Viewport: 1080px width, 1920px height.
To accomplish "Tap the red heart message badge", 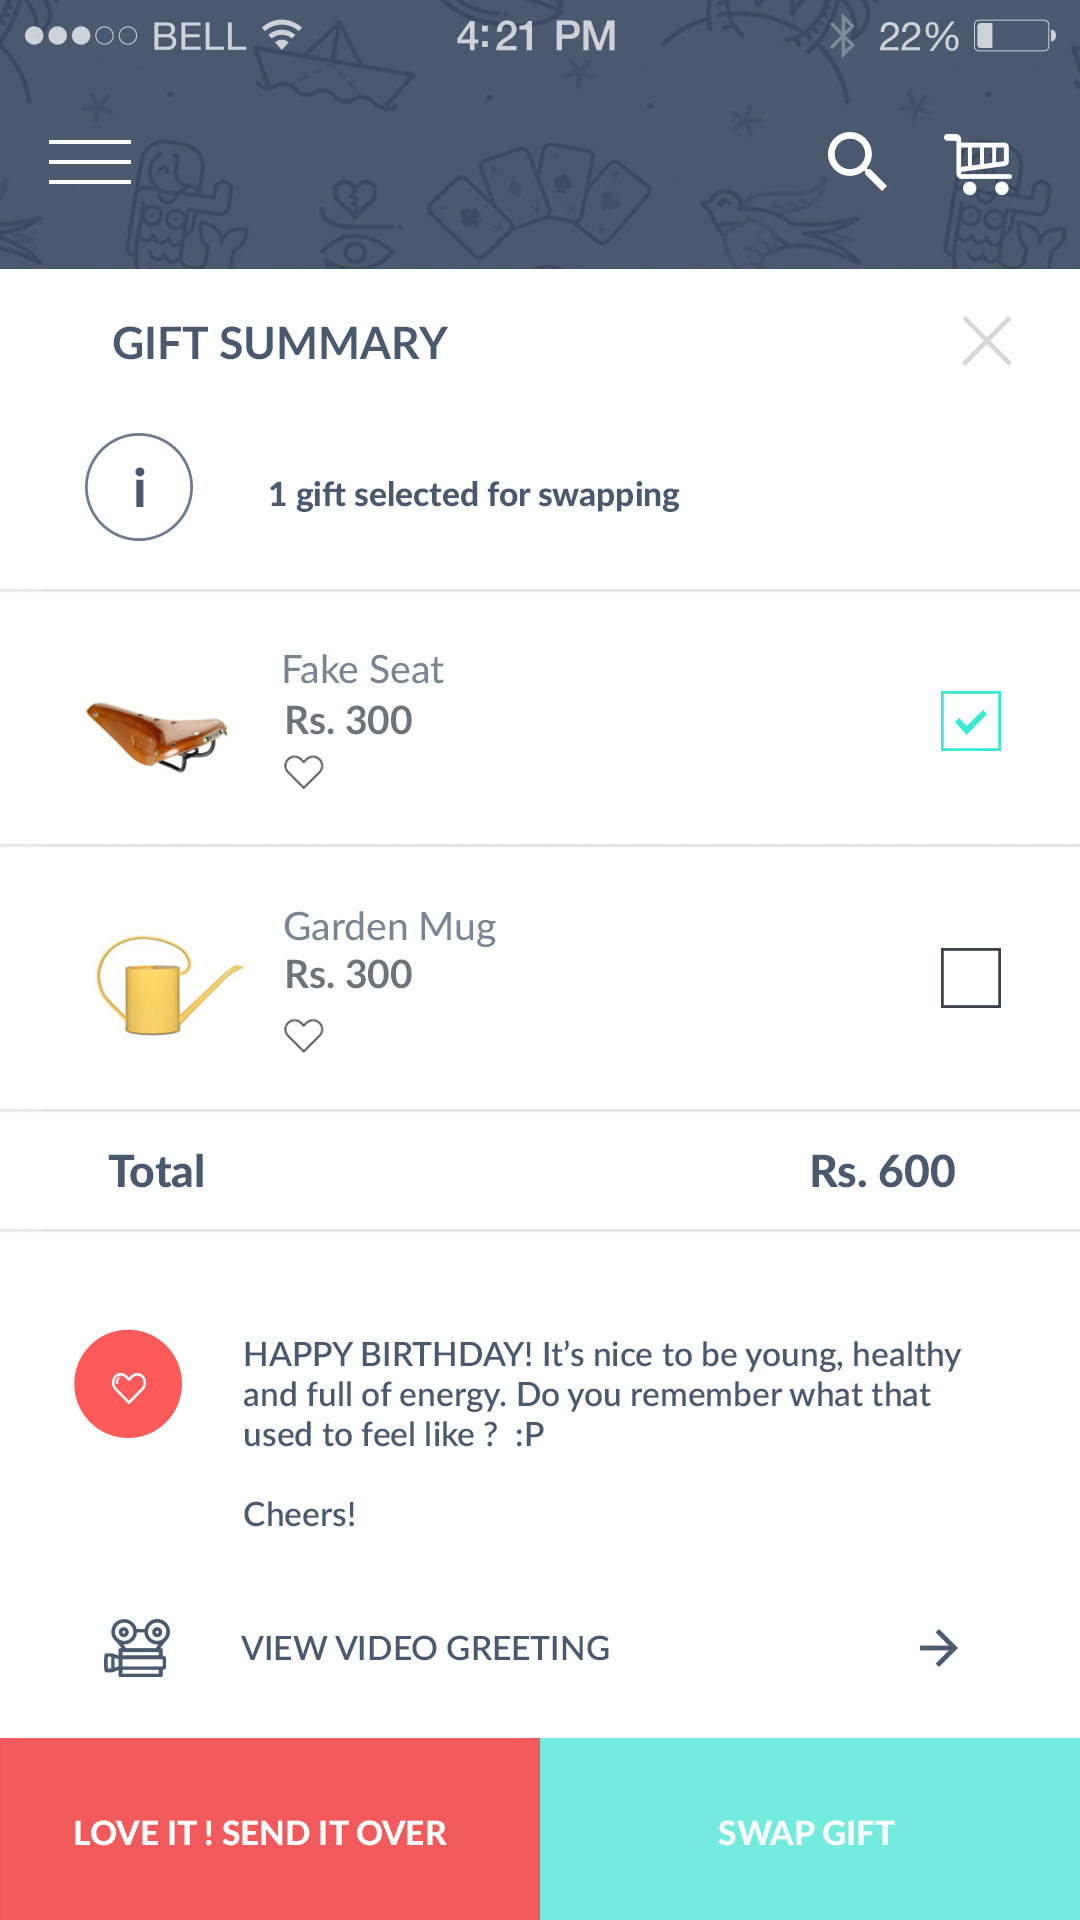I will pyautogui.click(x=128, y=1384).
